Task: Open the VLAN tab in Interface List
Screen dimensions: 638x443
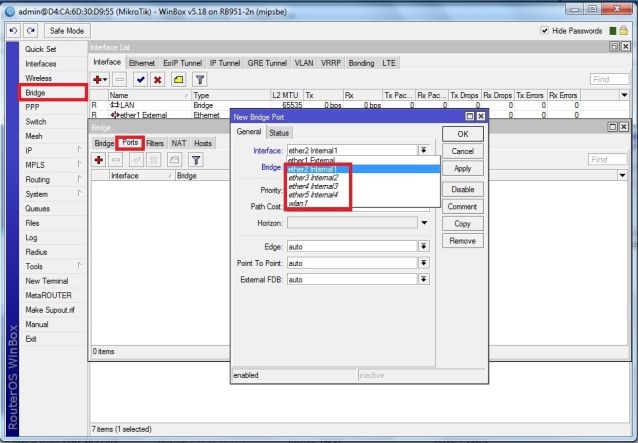Action: click(304, 63)
